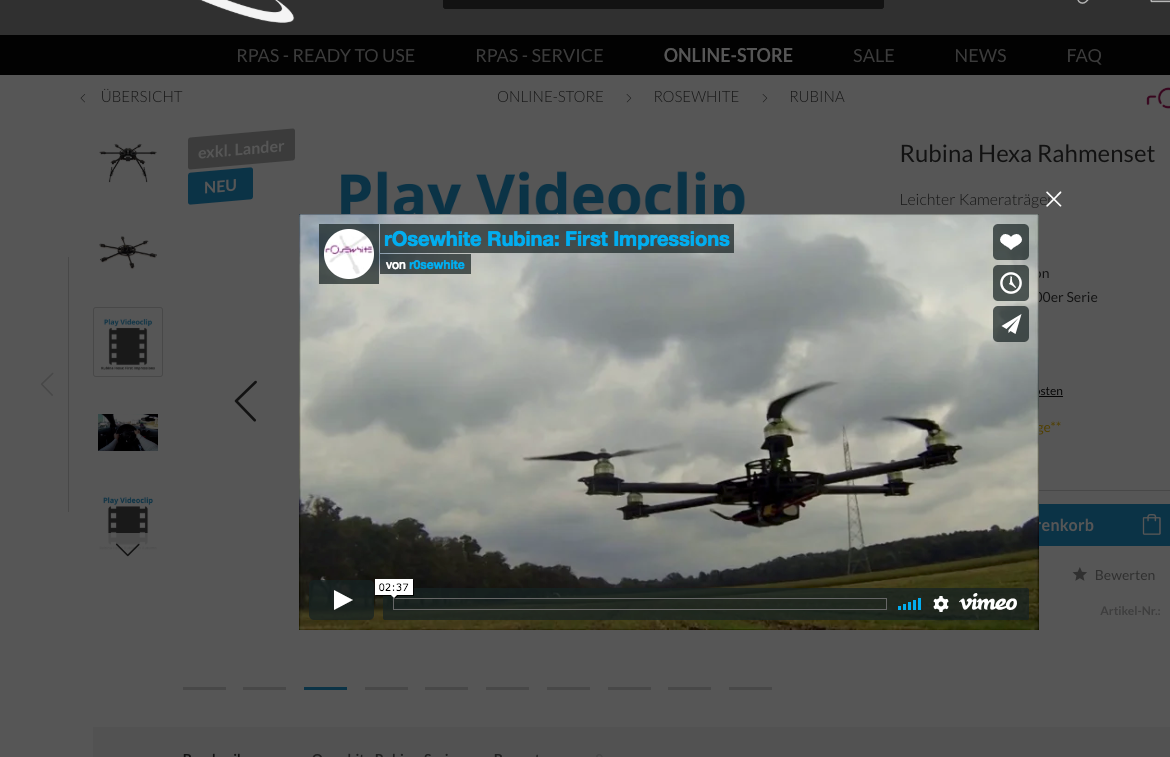Open RPAS - SERVICE menu
The width and height of the screenshot is (1170, 757).
(539, 55)
